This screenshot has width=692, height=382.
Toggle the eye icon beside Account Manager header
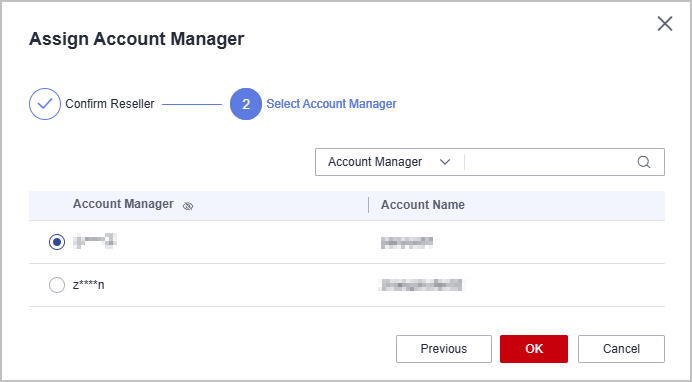point(188,206)
